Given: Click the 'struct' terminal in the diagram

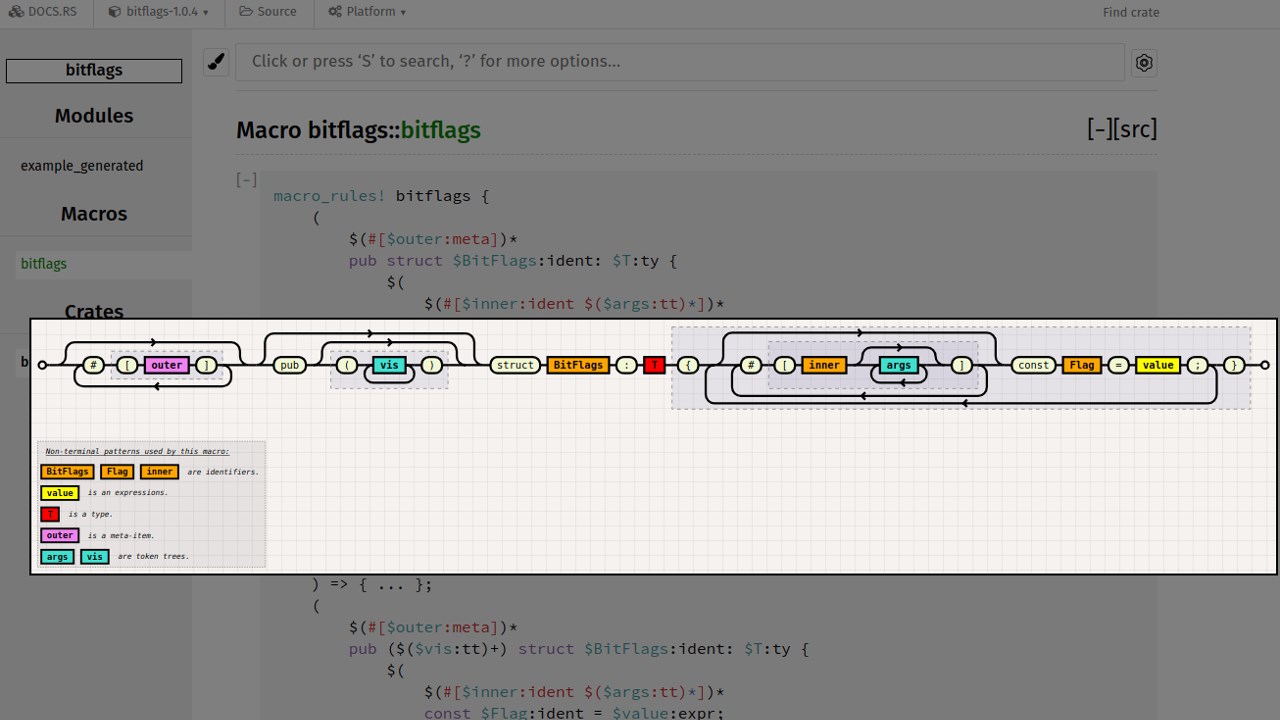Looking at the screenshot, I should point(515,365).
